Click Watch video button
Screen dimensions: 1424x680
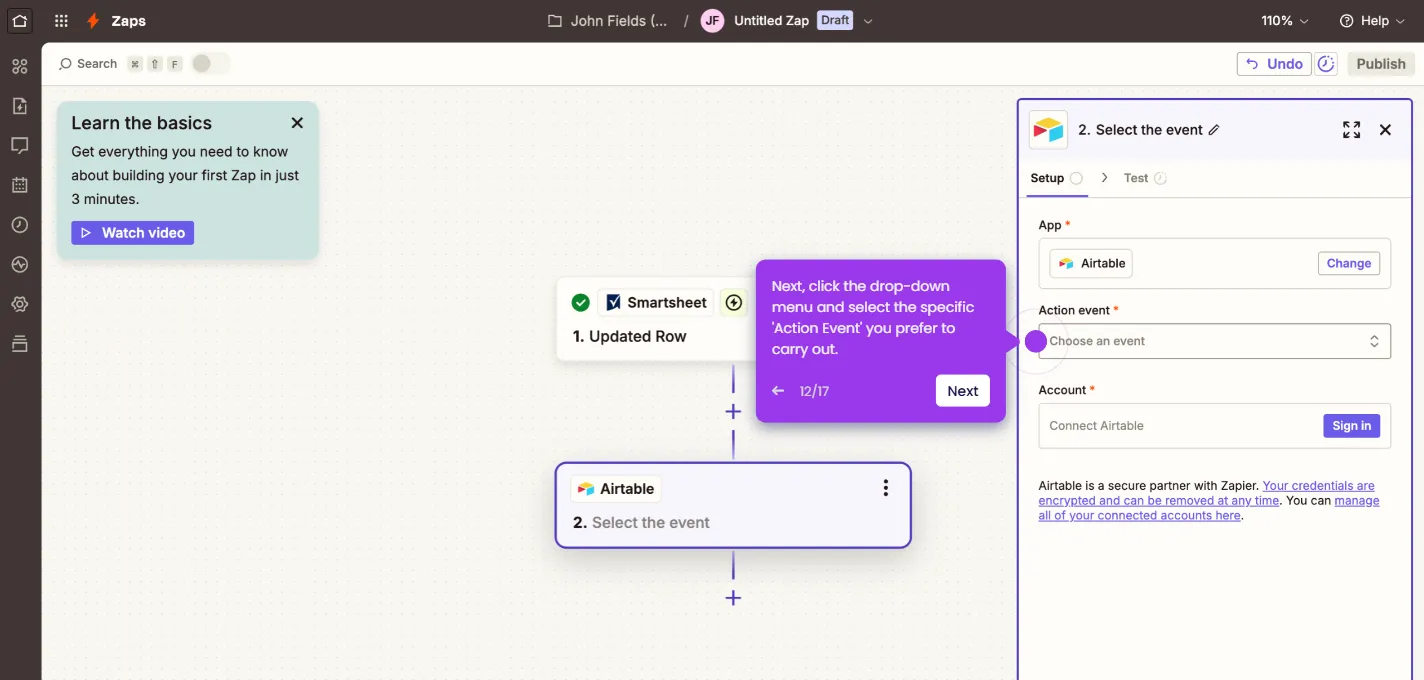(133, 233)
